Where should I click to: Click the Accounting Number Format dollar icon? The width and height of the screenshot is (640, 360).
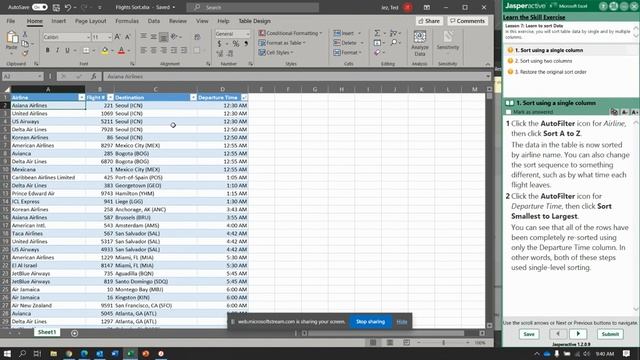220,44
